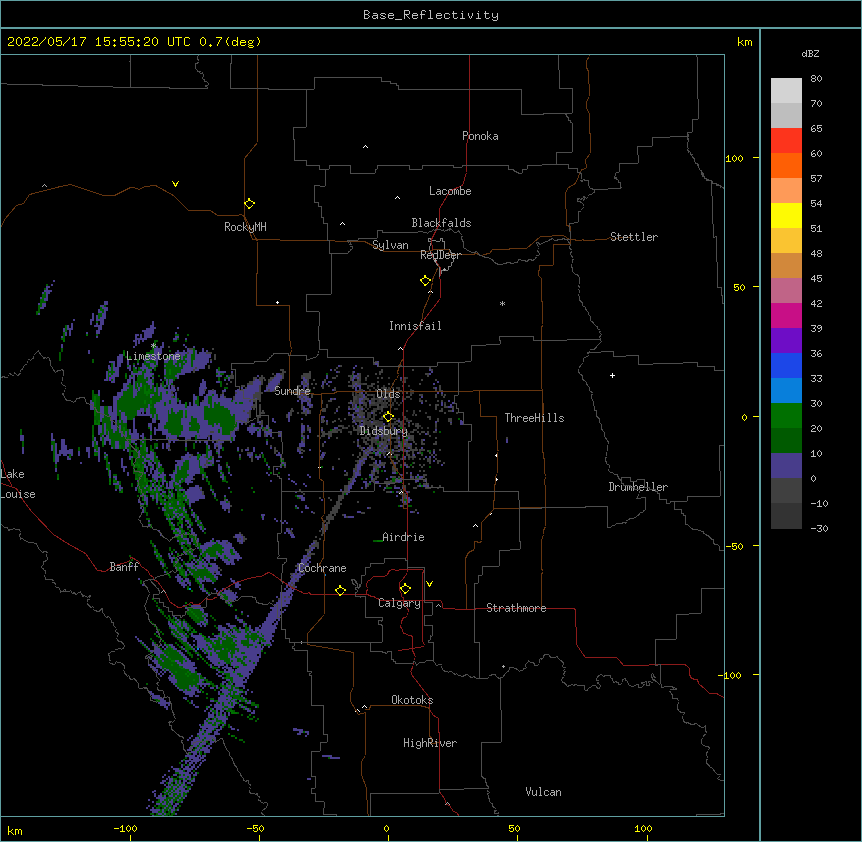Select the dark gray -30 to -10 swatch
The image size is (862, 842).
pos(786,516)
